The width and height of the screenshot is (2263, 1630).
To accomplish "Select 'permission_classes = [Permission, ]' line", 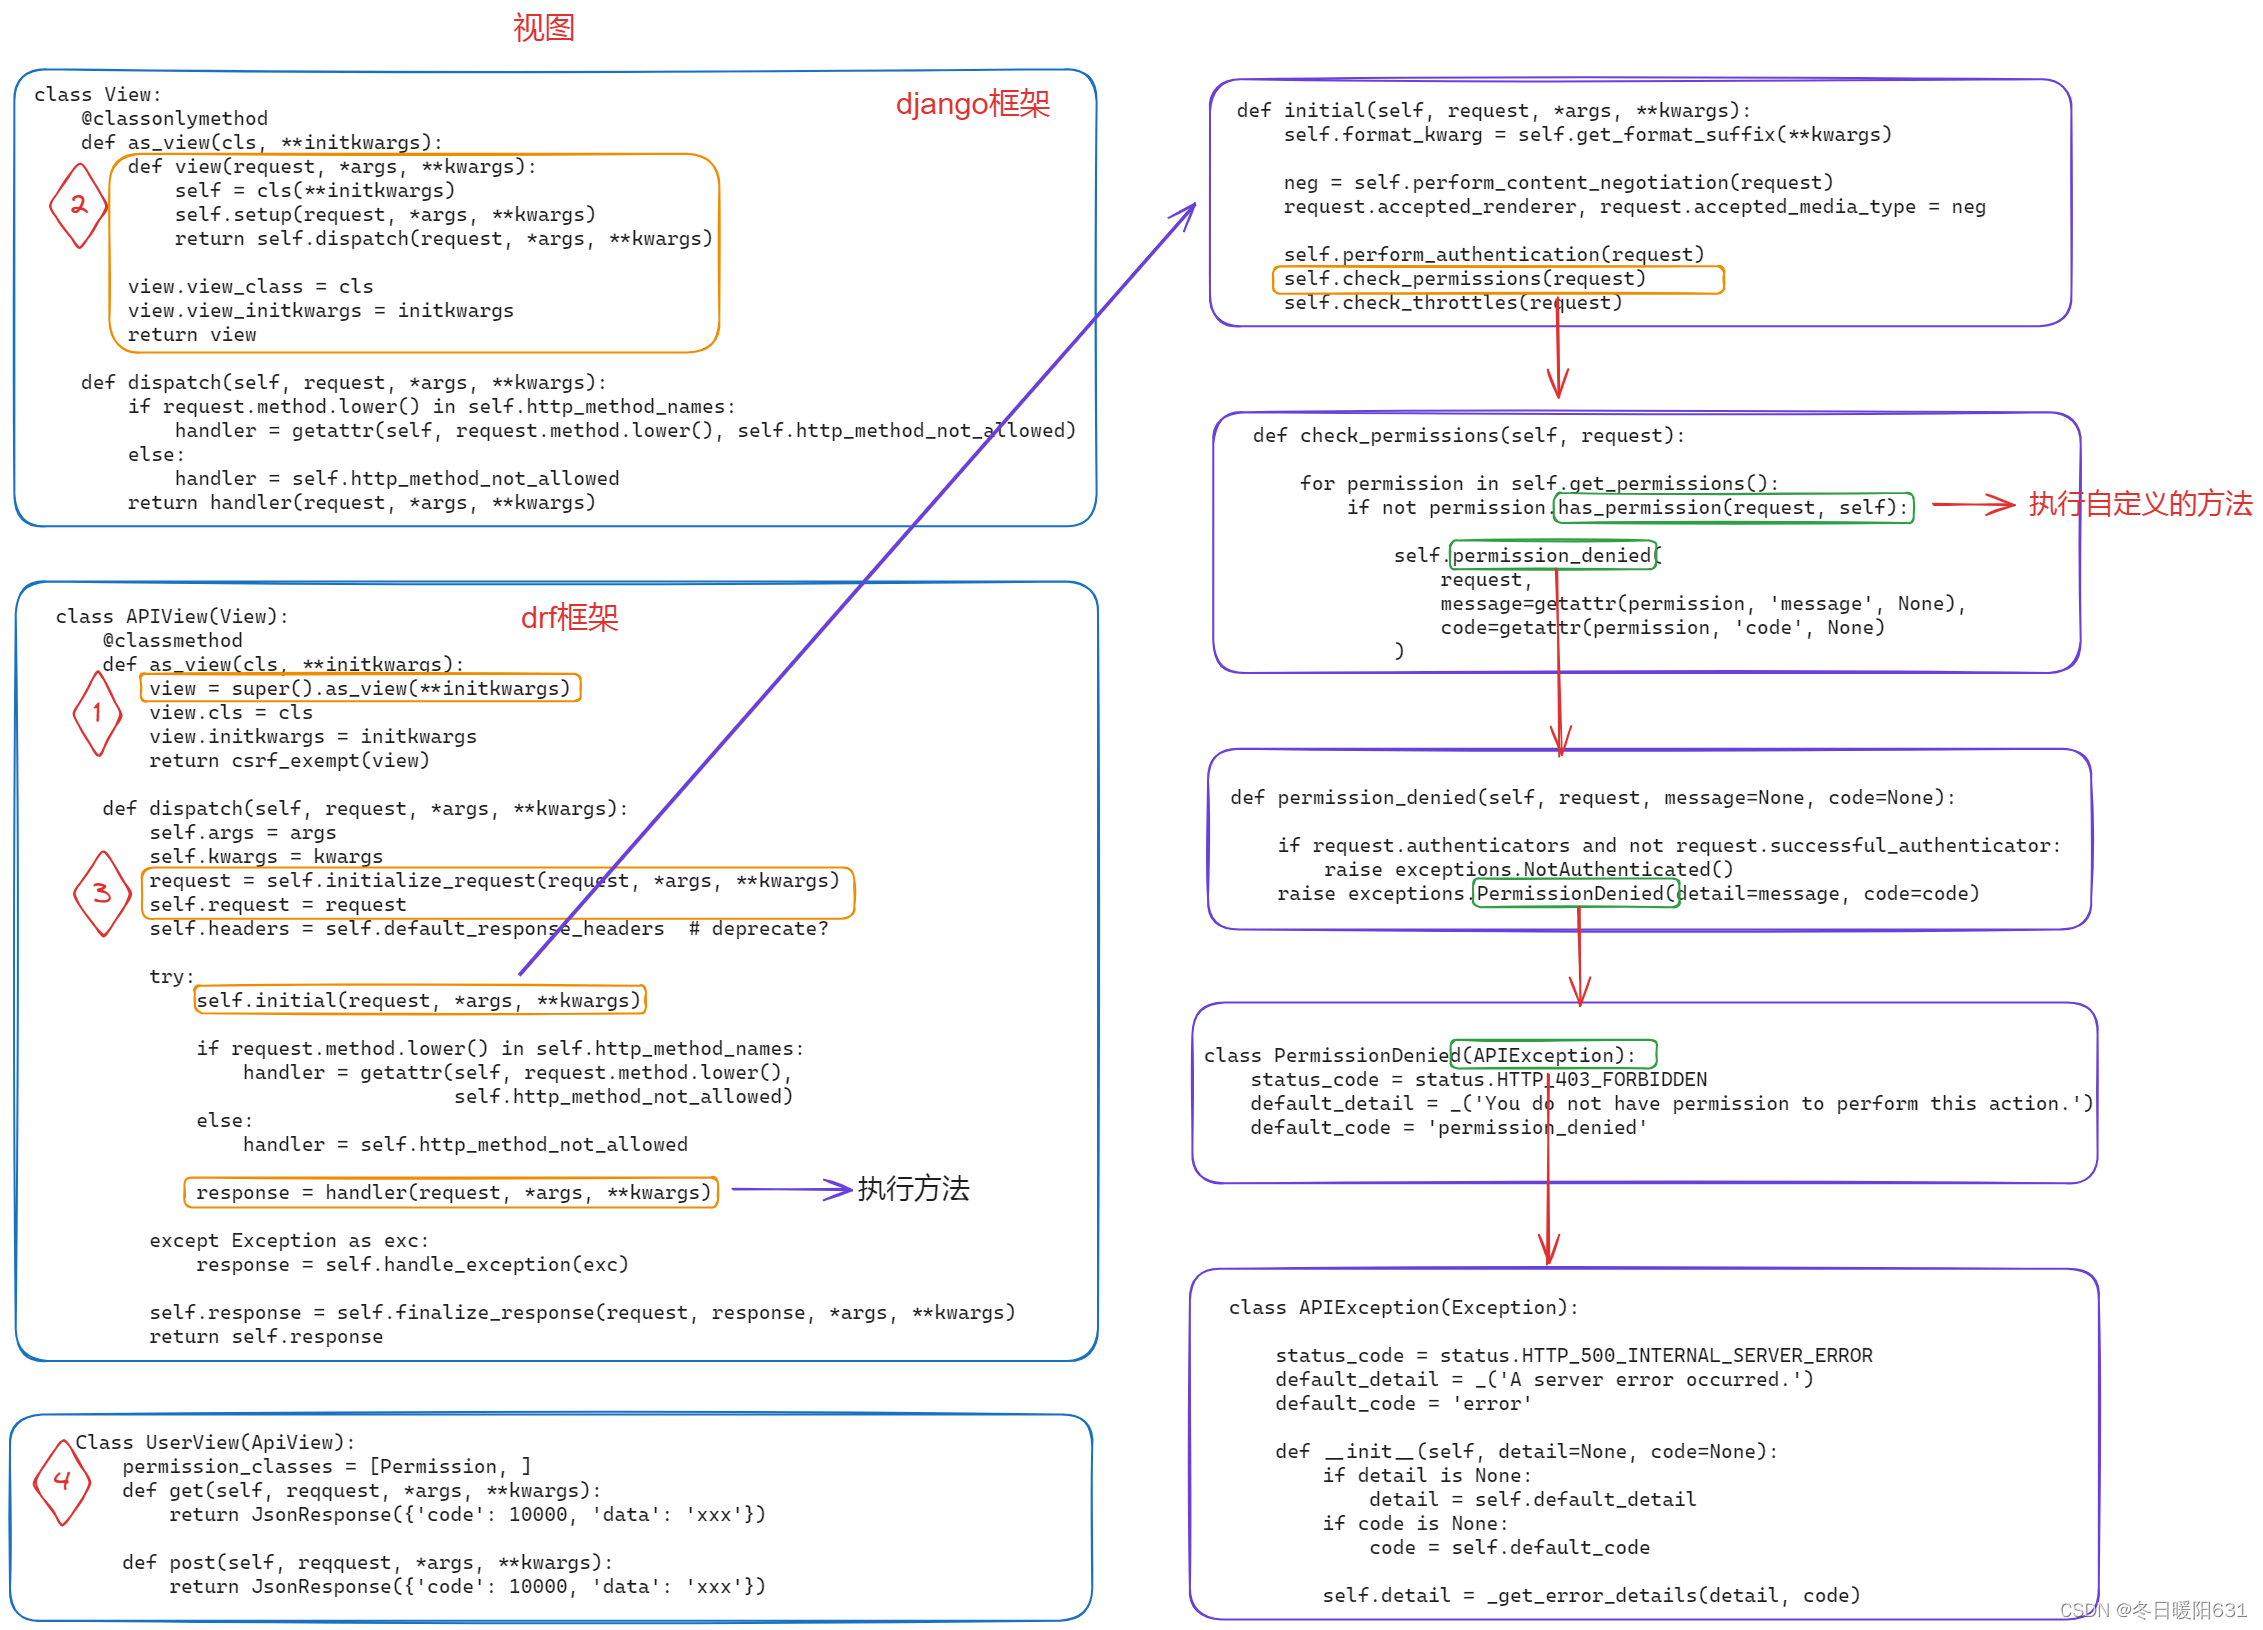I will 327,1467.
